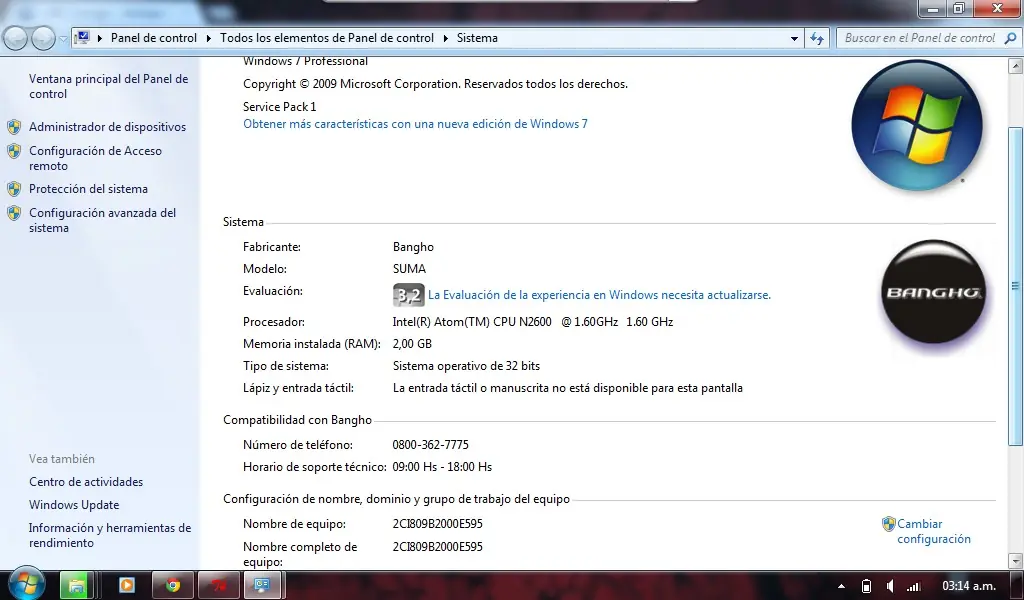Screen dimensions: 1024x600
Task: Expand arrow before Sistema breadcrumb
Action: (445, 39)
